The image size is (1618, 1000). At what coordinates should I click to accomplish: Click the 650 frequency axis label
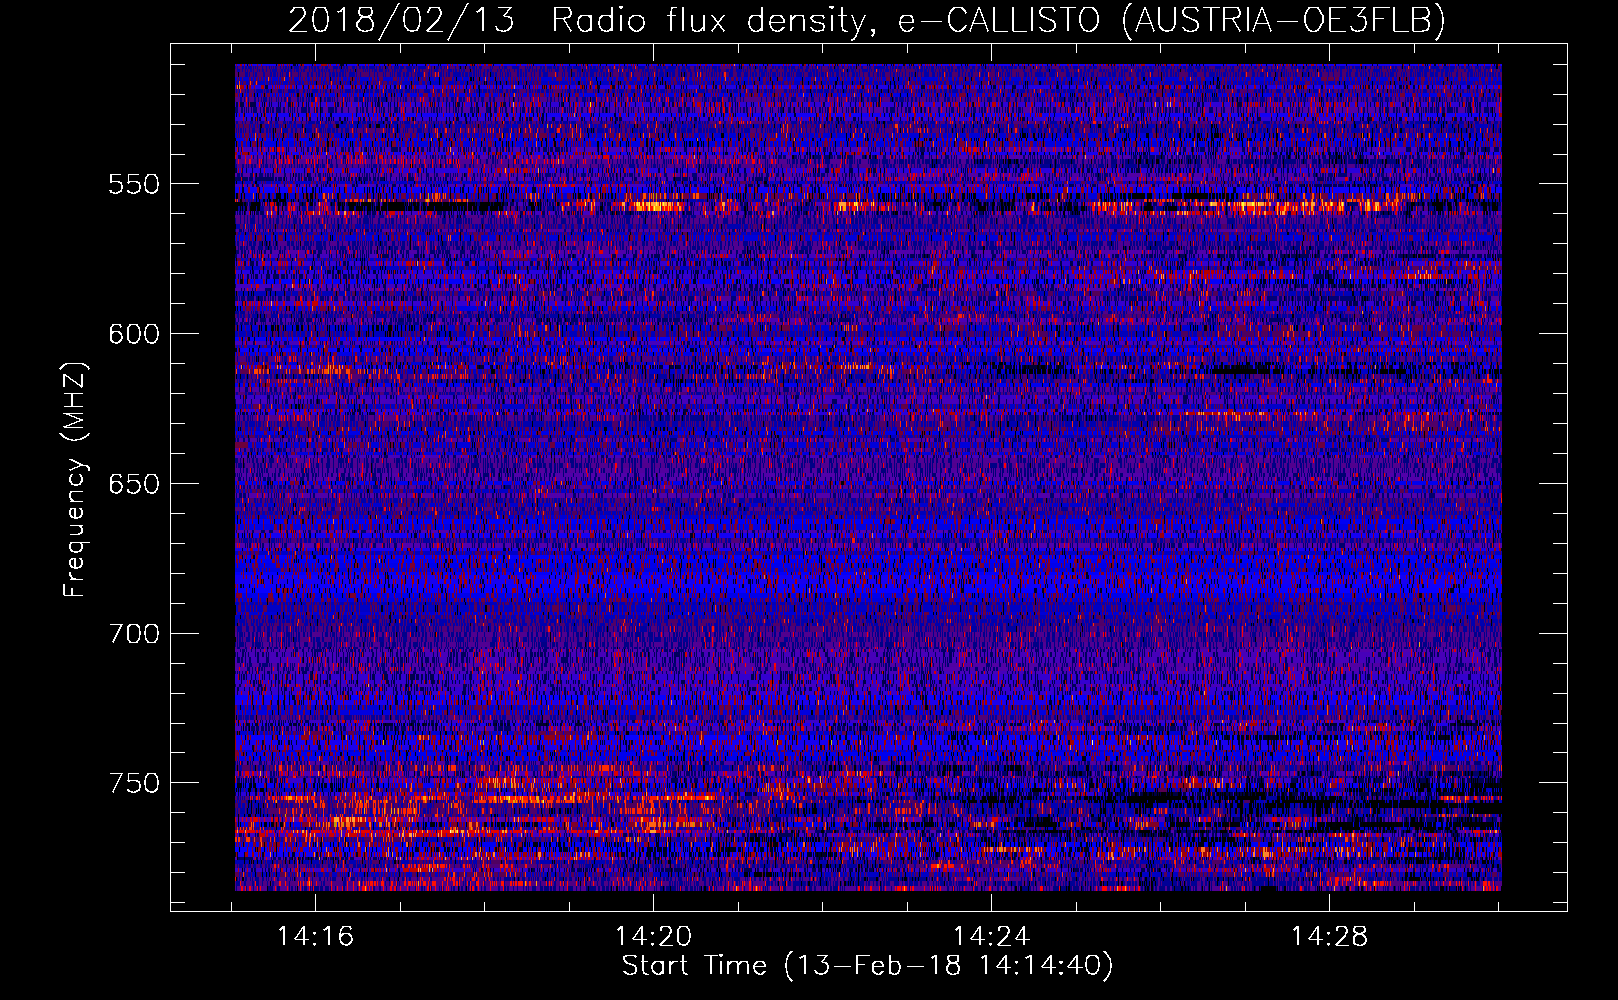pyautogui.click(x=134, y=484)
